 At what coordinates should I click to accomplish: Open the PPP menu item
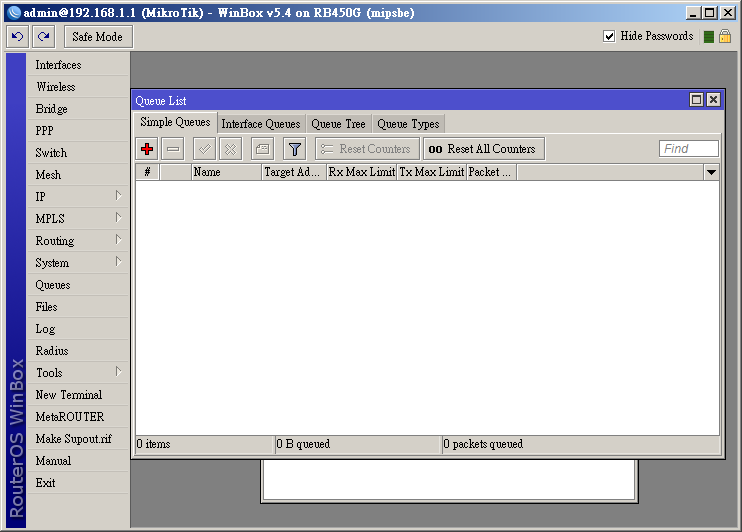tap(78, 131)
